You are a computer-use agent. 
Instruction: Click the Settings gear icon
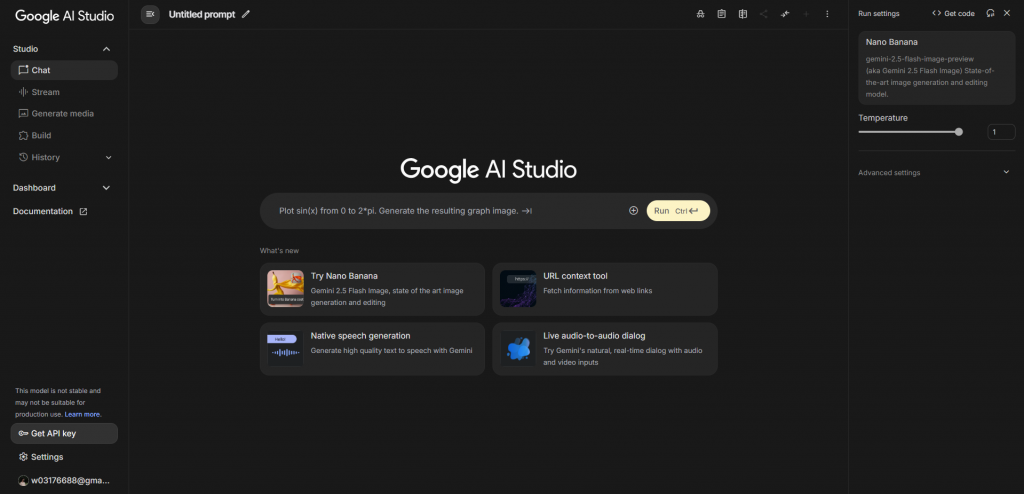pos(24,457)
